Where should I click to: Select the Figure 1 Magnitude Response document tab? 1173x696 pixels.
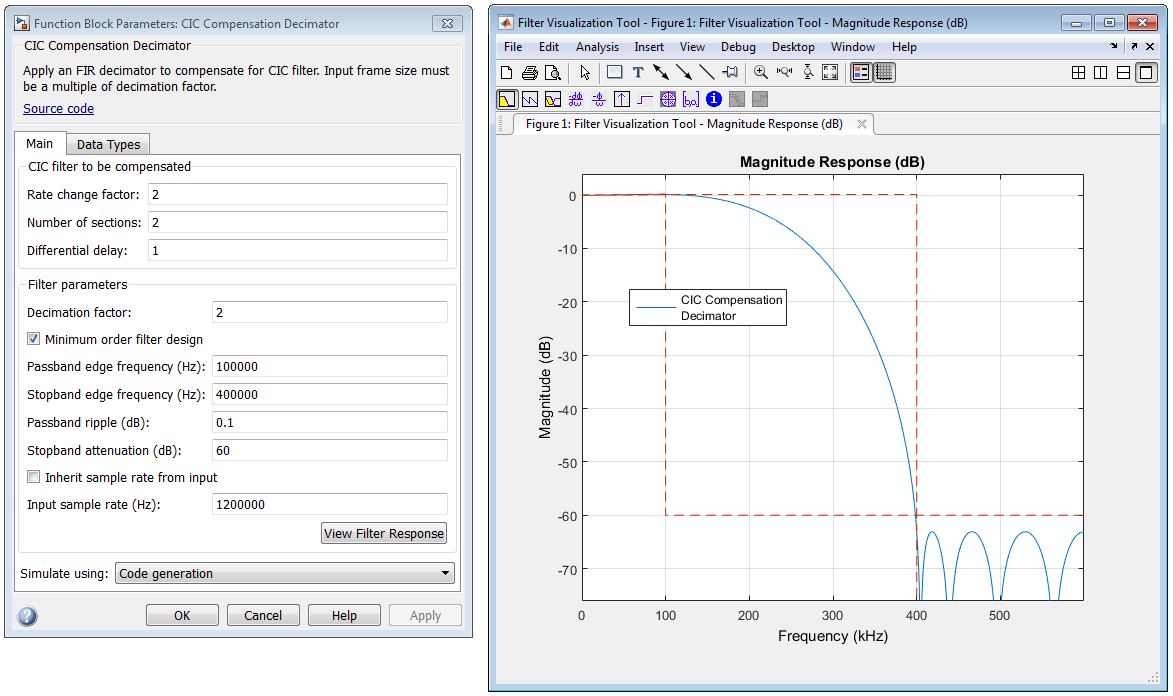tap(684, 124)
